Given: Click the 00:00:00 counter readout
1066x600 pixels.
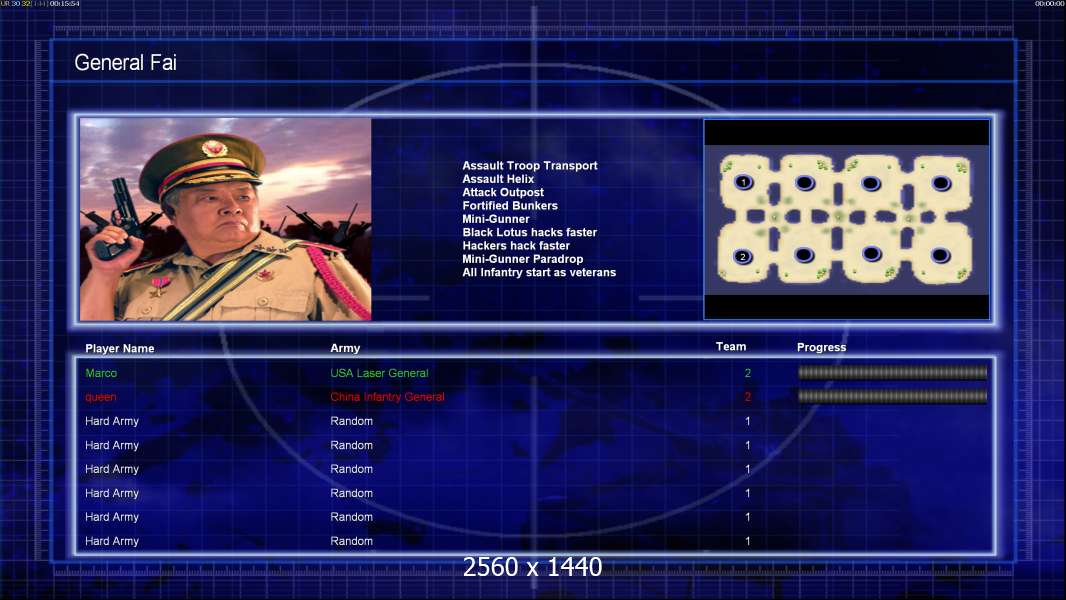Looking at the screenshot, I should pyautogui.click(x=1050, y=3).
